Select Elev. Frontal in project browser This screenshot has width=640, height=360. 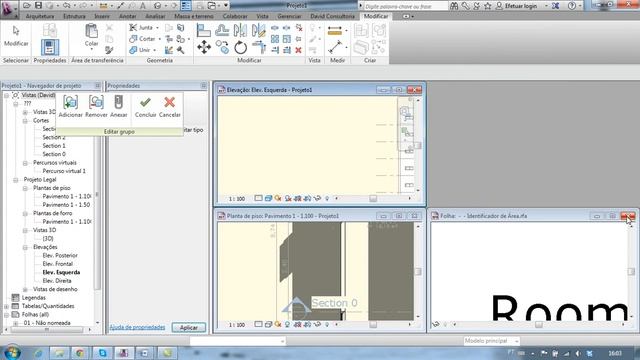pyautogui.click(x=58, y=264)
